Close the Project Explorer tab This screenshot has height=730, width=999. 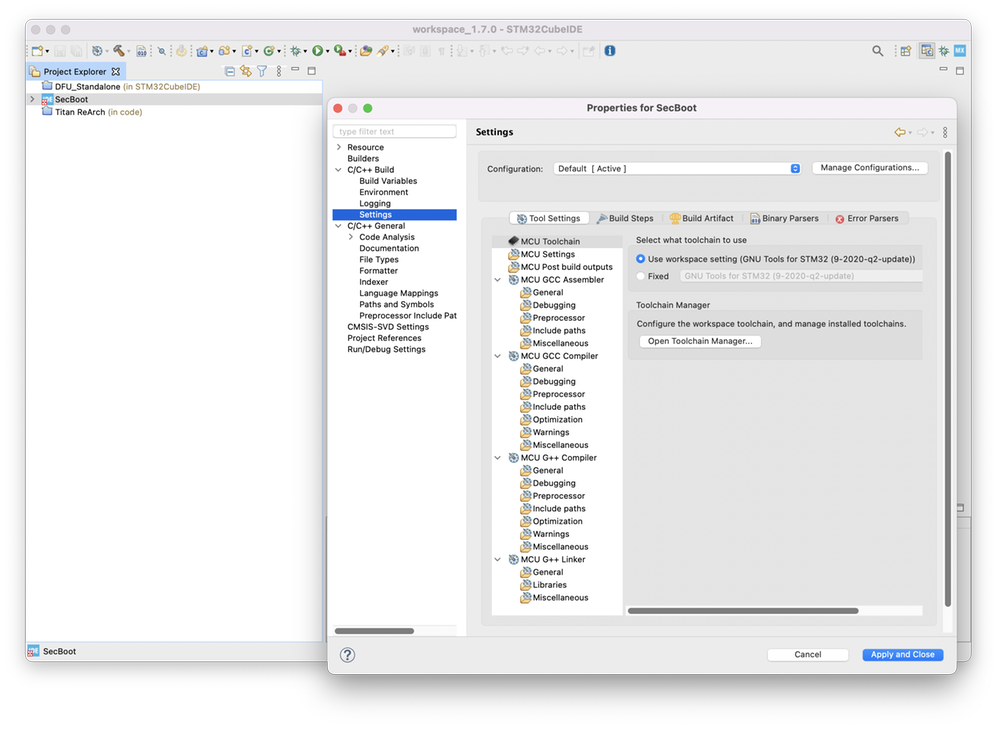tap(115, 71)
